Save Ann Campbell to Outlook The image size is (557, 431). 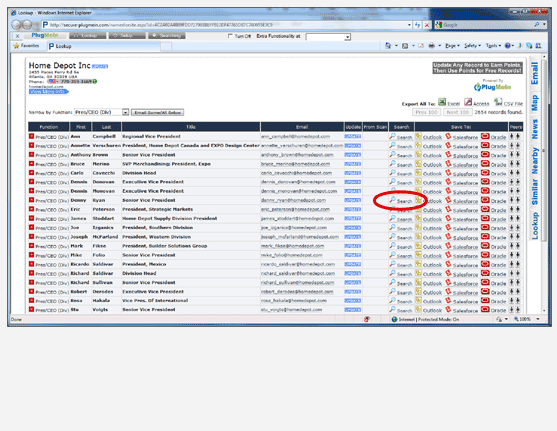point(429,137)
